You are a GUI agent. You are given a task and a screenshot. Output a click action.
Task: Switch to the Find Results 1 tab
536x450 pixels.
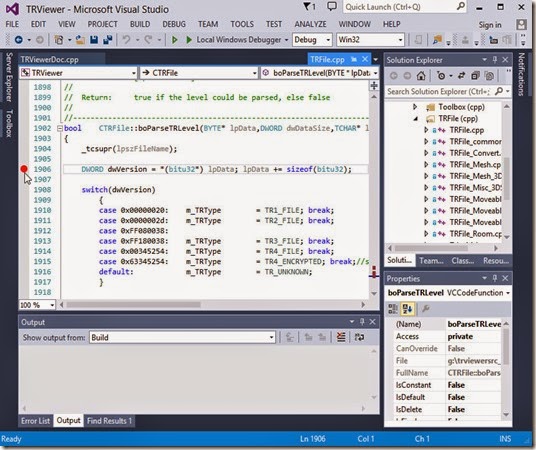click(x=109, y=421)
